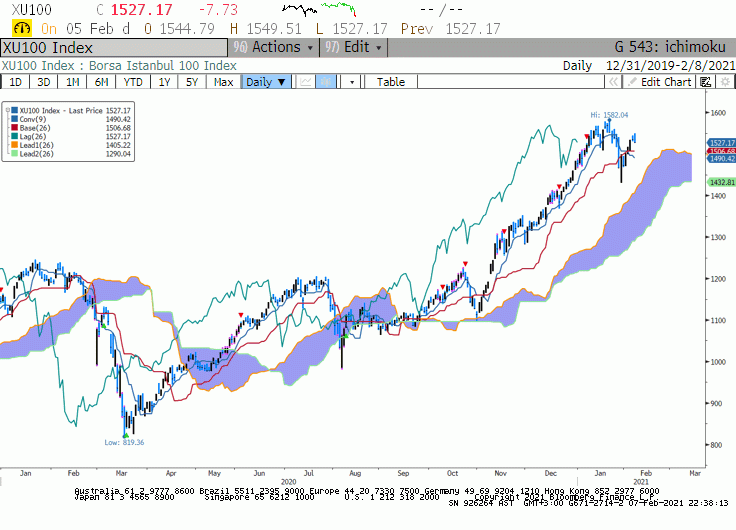The image size is (736, 530).
Task: Click the 1600 y-axis label
Action: 718,113
